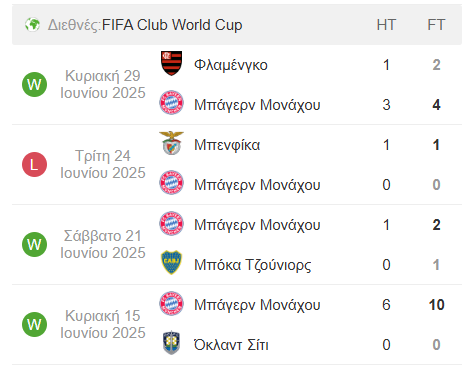Click the Benfica eagle crest

(x=171, y=143)
